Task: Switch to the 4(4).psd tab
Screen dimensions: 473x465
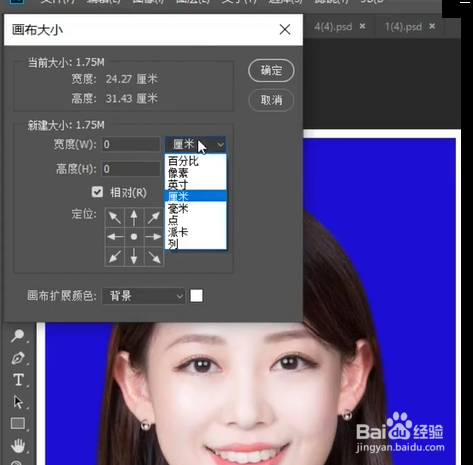Action: pyautogui.click(x=333, y=27)
